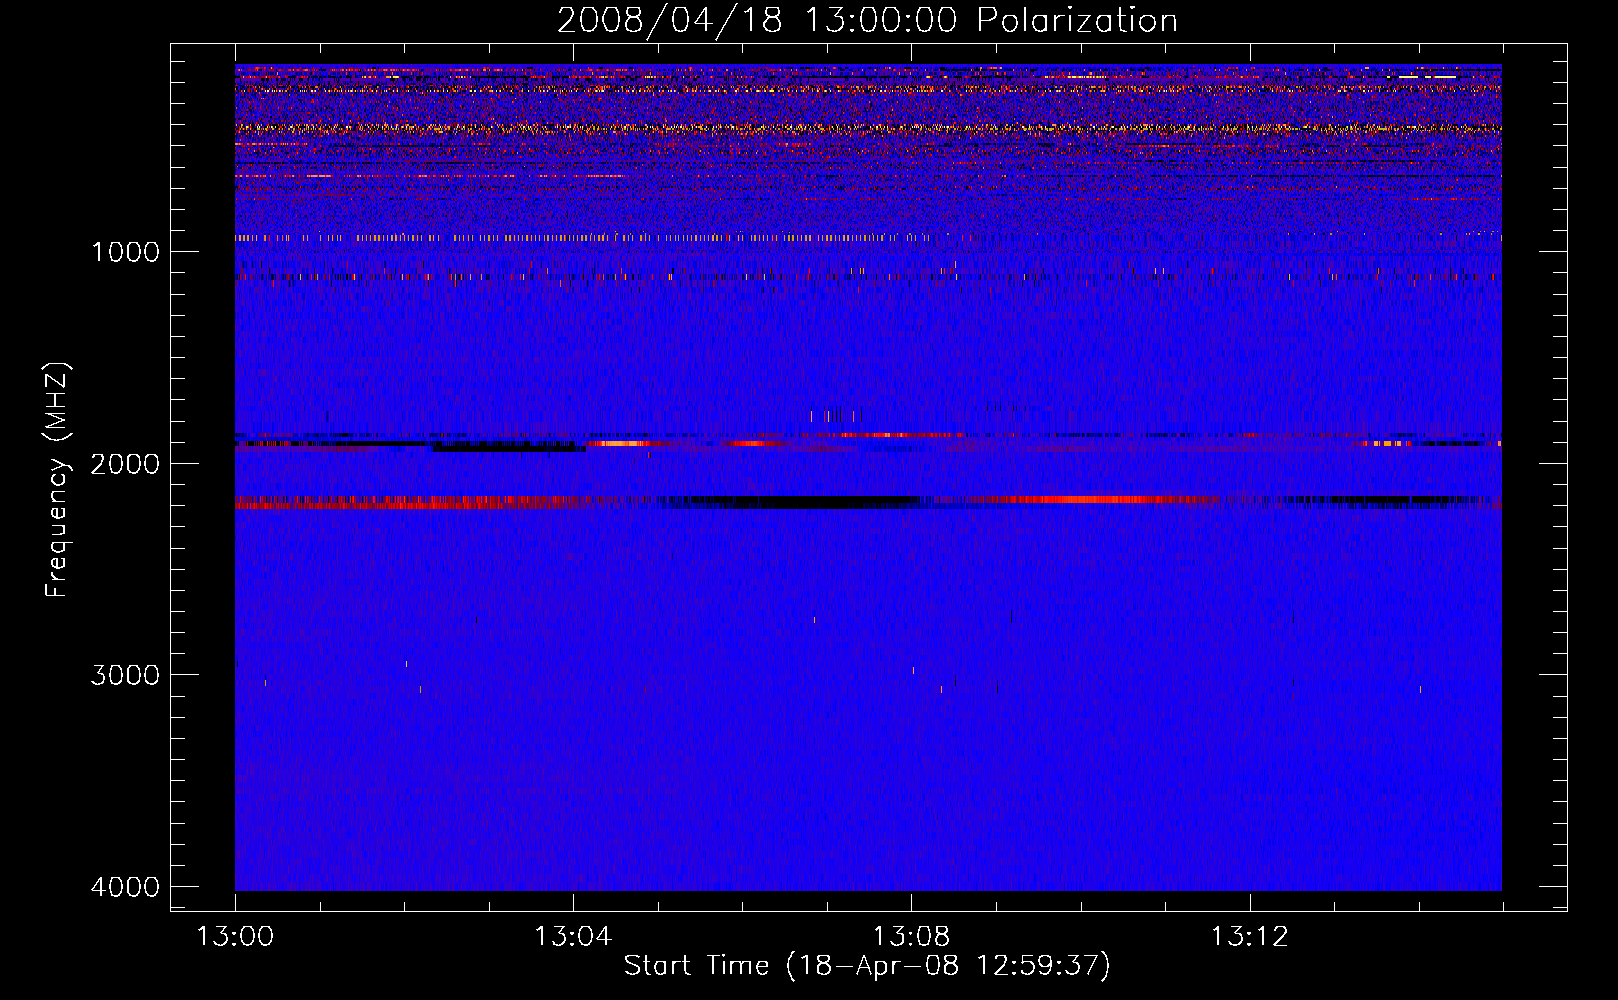Click the 13:08 time tick label
Viewport: 1618px width, 1000px height.
coord(911,937)
